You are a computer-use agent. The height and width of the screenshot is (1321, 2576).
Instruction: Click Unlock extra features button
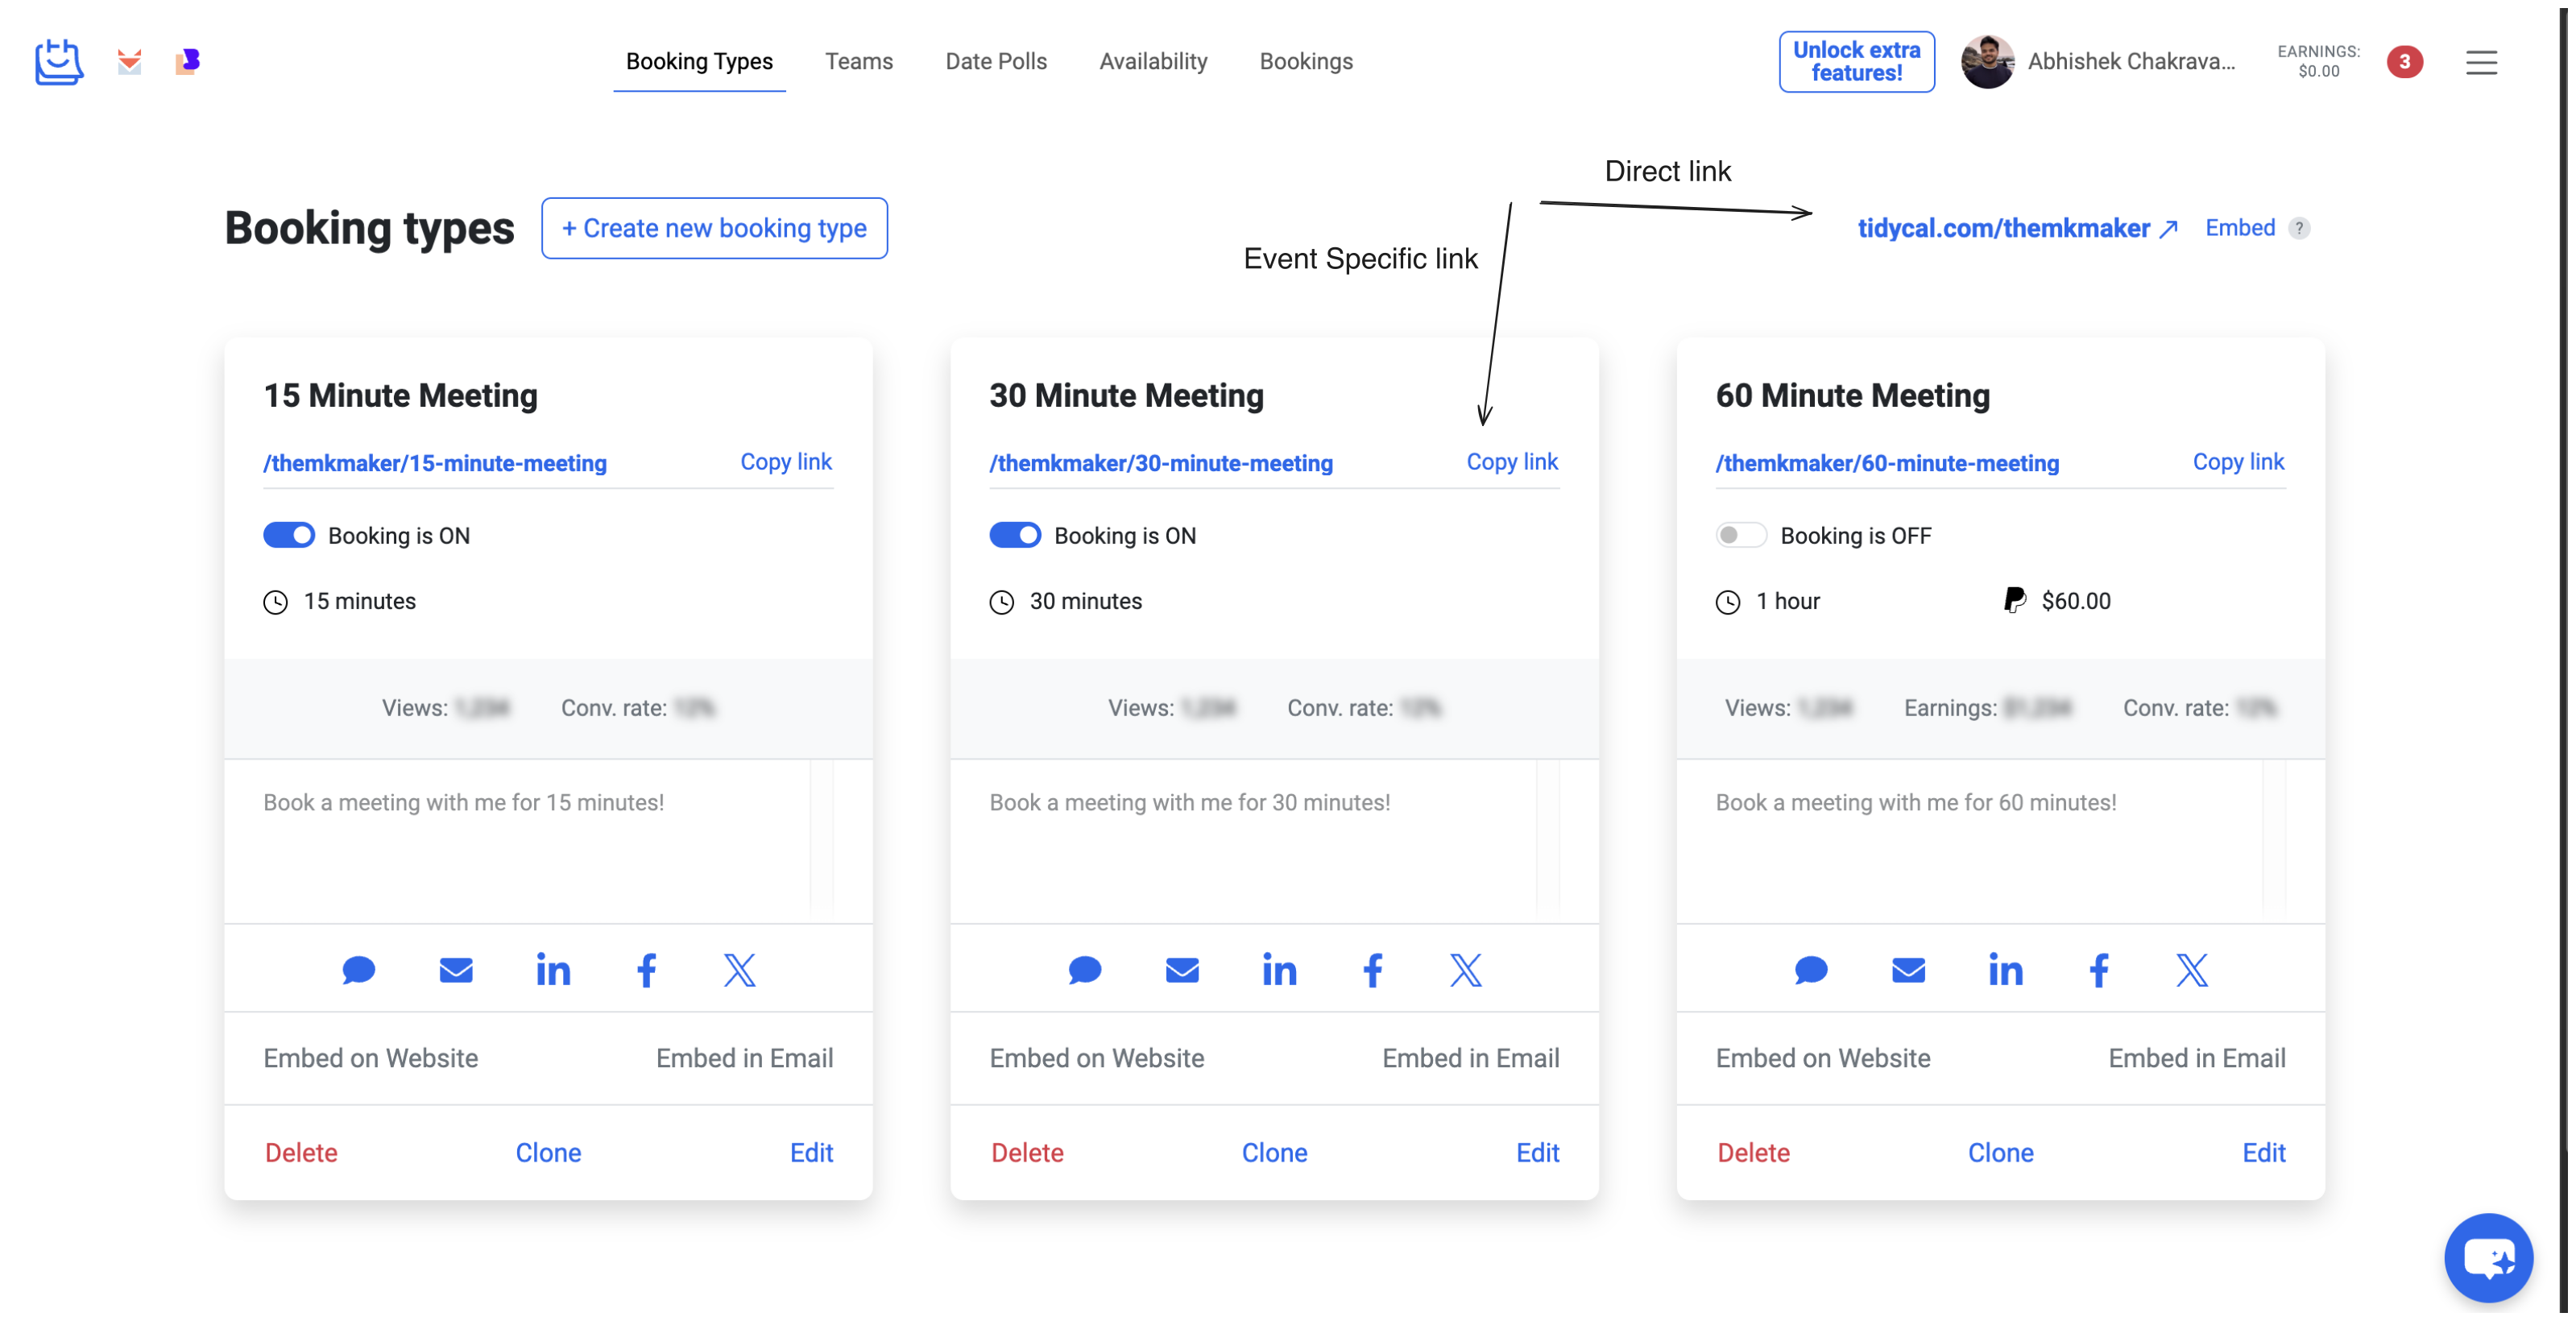click(1856, 62)
